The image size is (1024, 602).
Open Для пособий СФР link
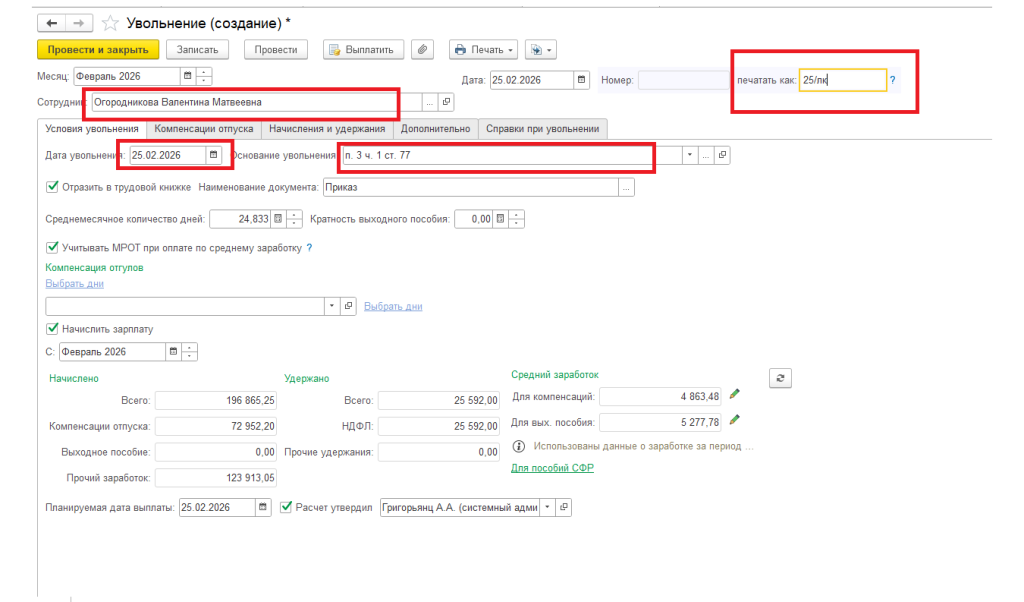tap(552, 467)
